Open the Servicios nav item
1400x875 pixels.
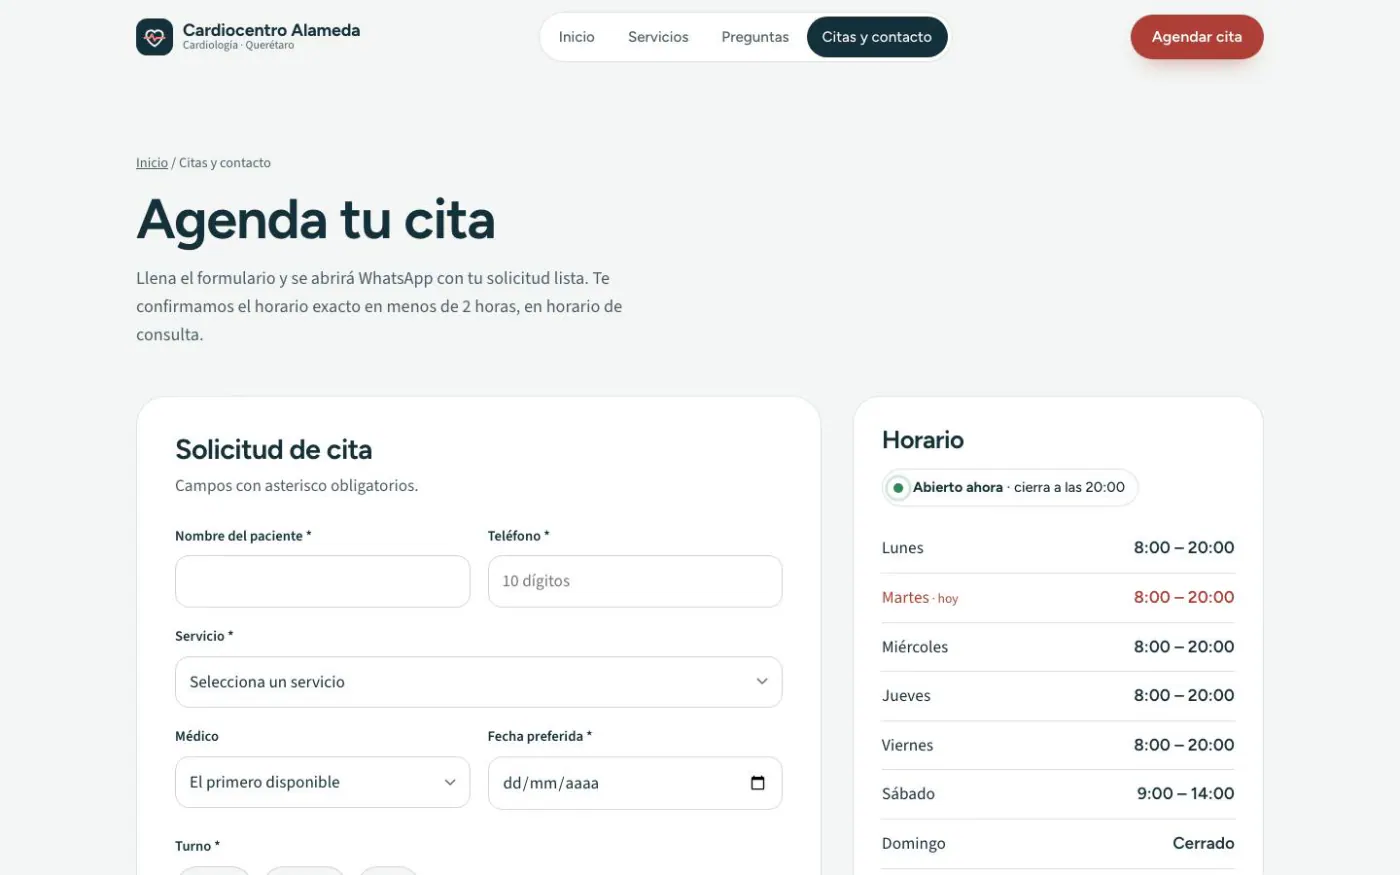[658, 37]
